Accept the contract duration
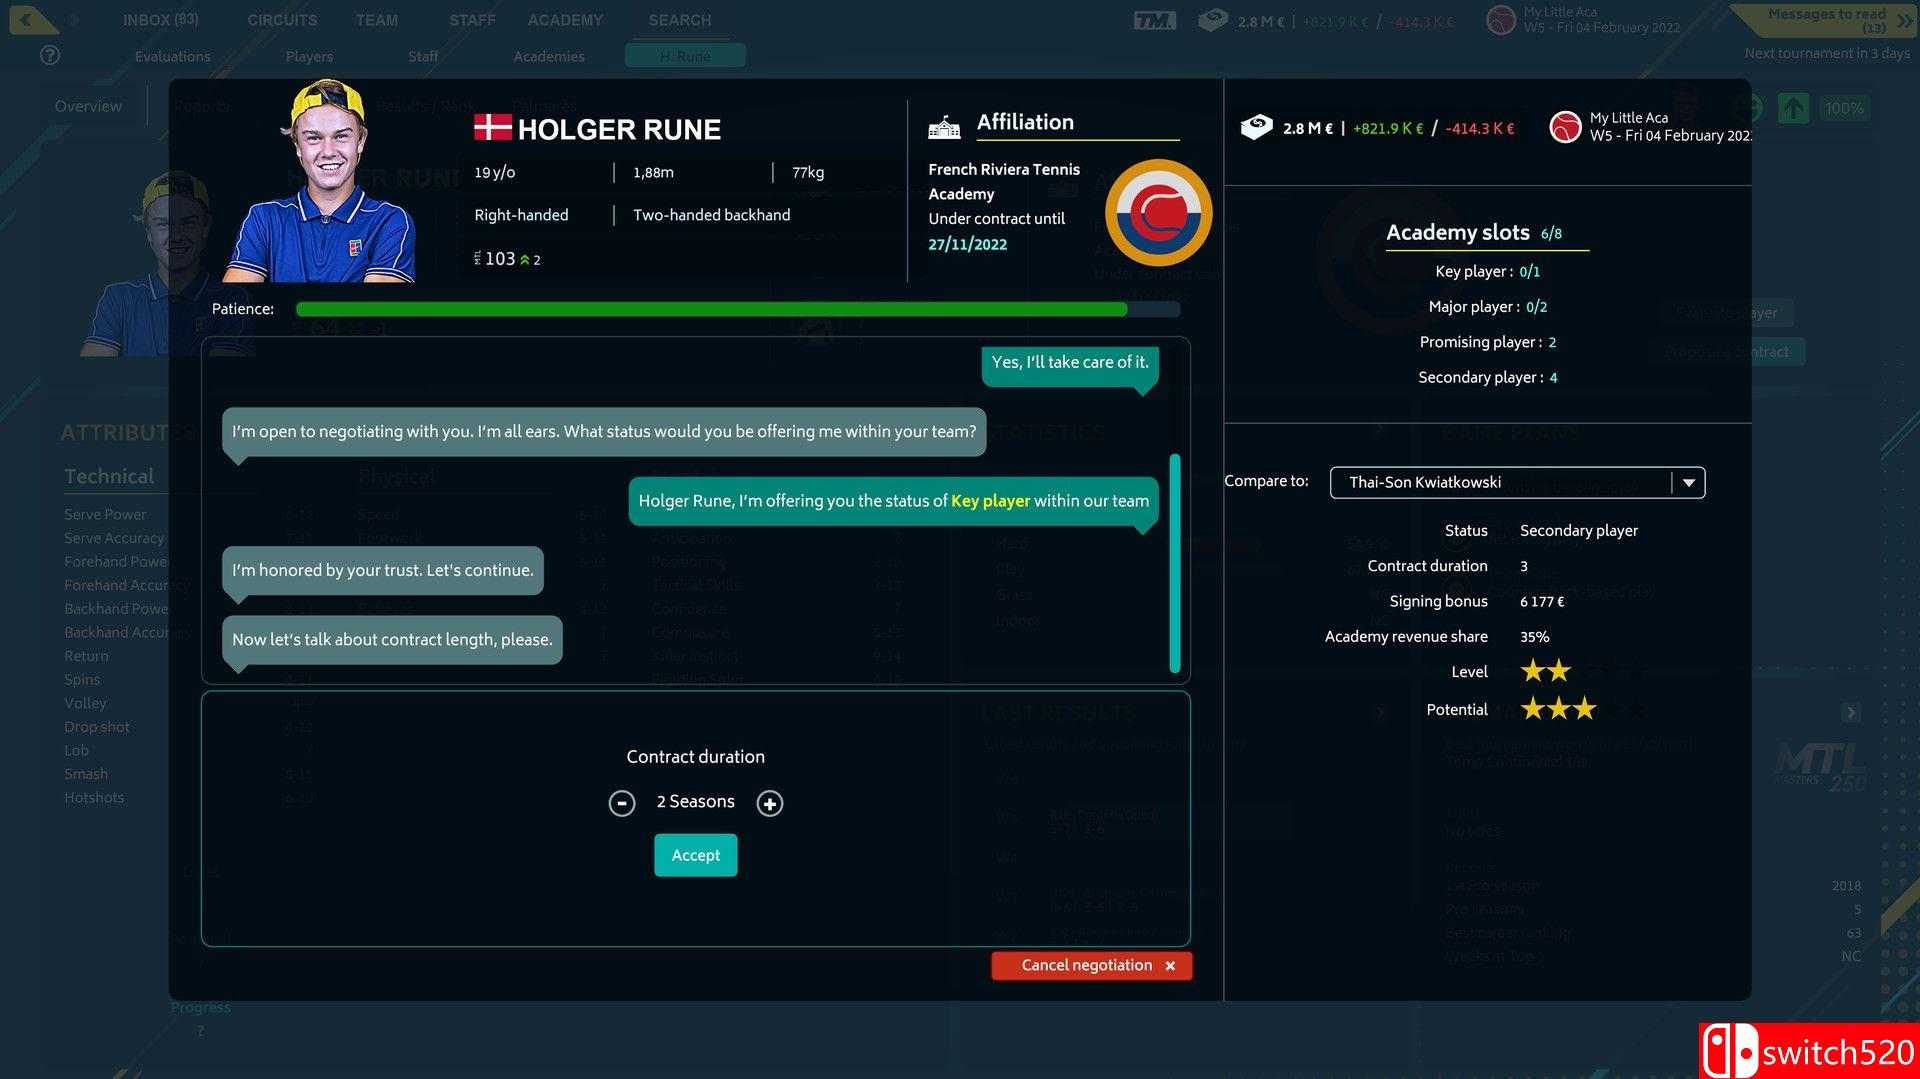 pos(695,855)
